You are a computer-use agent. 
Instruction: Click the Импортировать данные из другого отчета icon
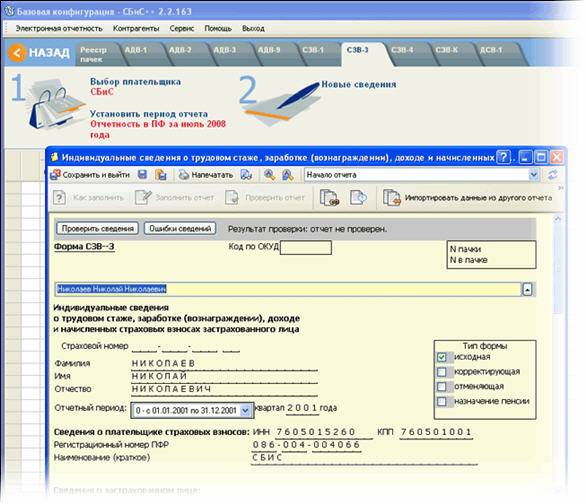coord(391,197)
